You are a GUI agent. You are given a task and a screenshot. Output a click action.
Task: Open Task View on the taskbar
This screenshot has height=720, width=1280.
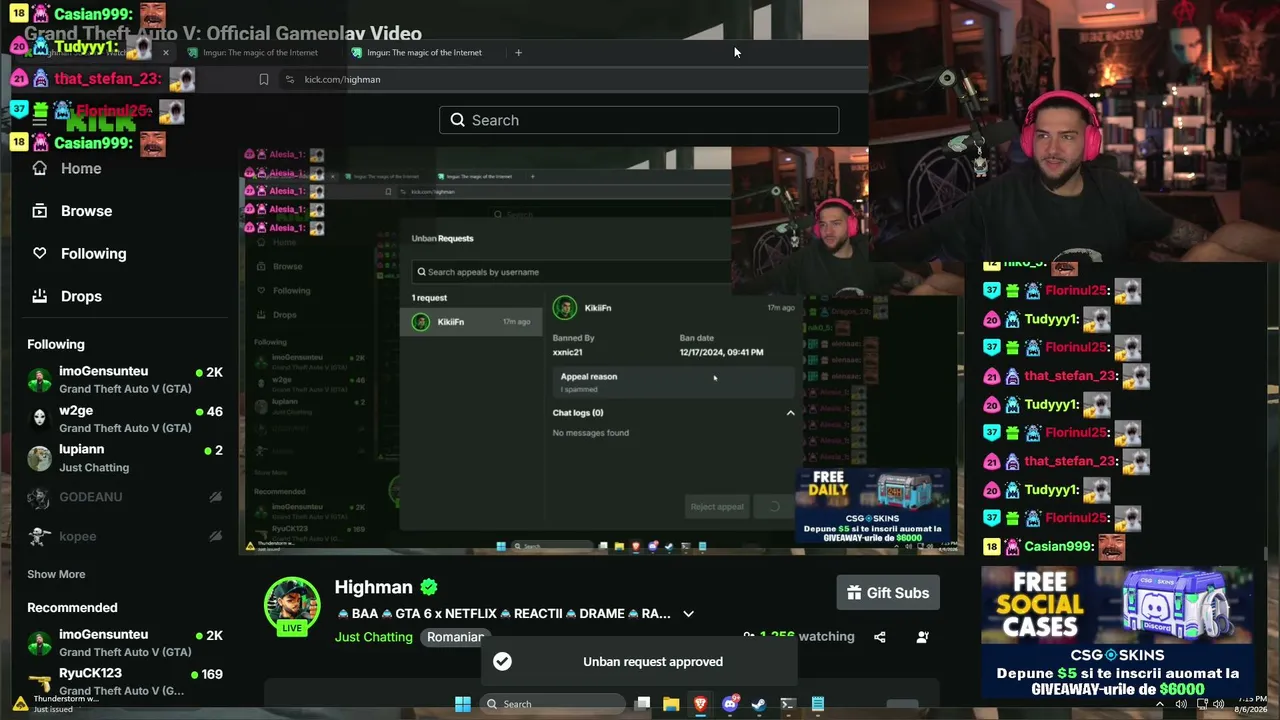[x=643, y=704]
